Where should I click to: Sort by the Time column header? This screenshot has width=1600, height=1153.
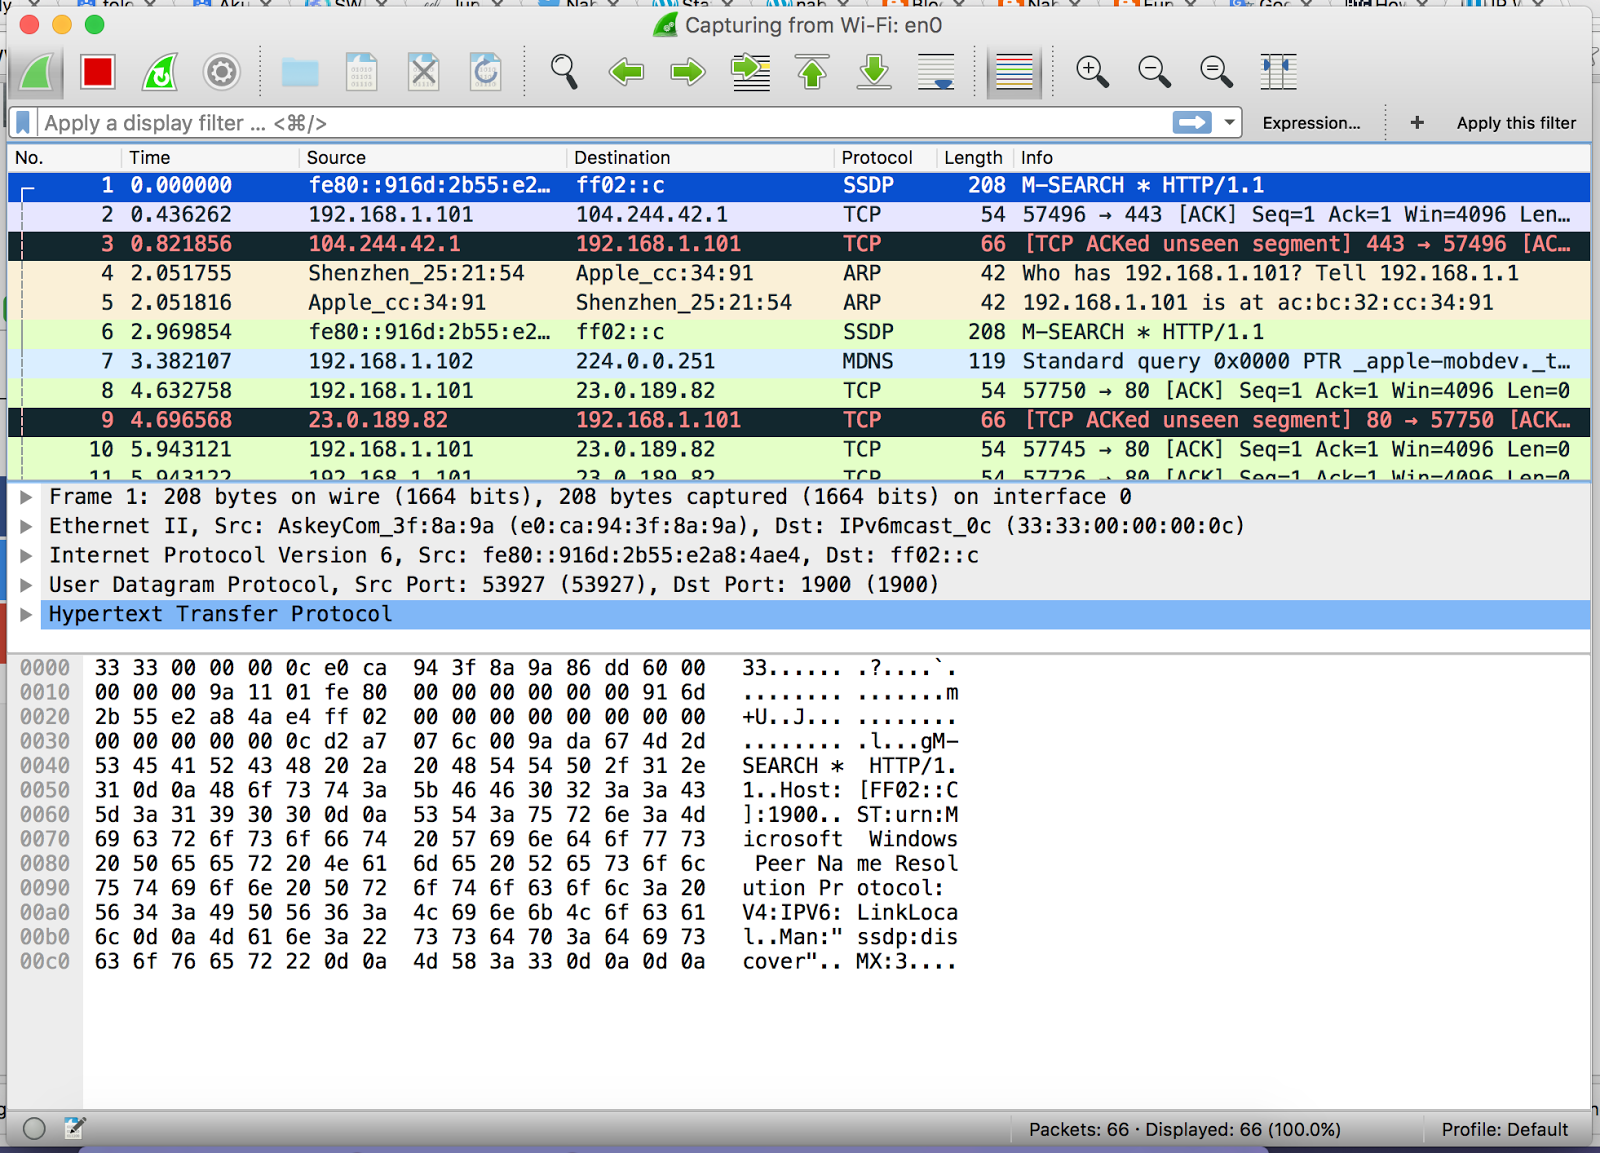point(210,158)
